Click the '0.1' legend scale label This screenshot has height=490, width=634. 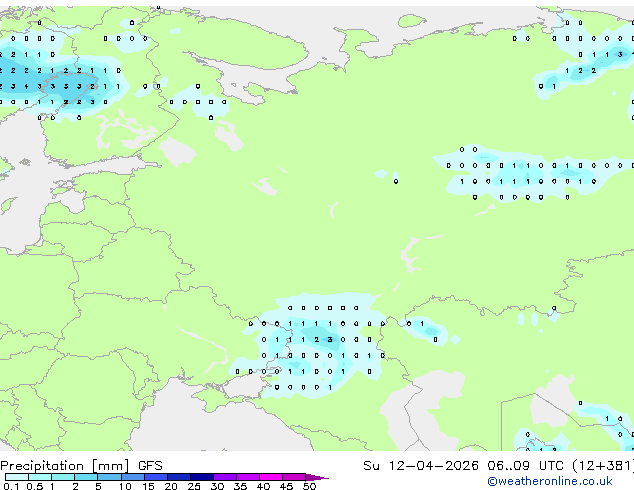(x=11, y=486)
